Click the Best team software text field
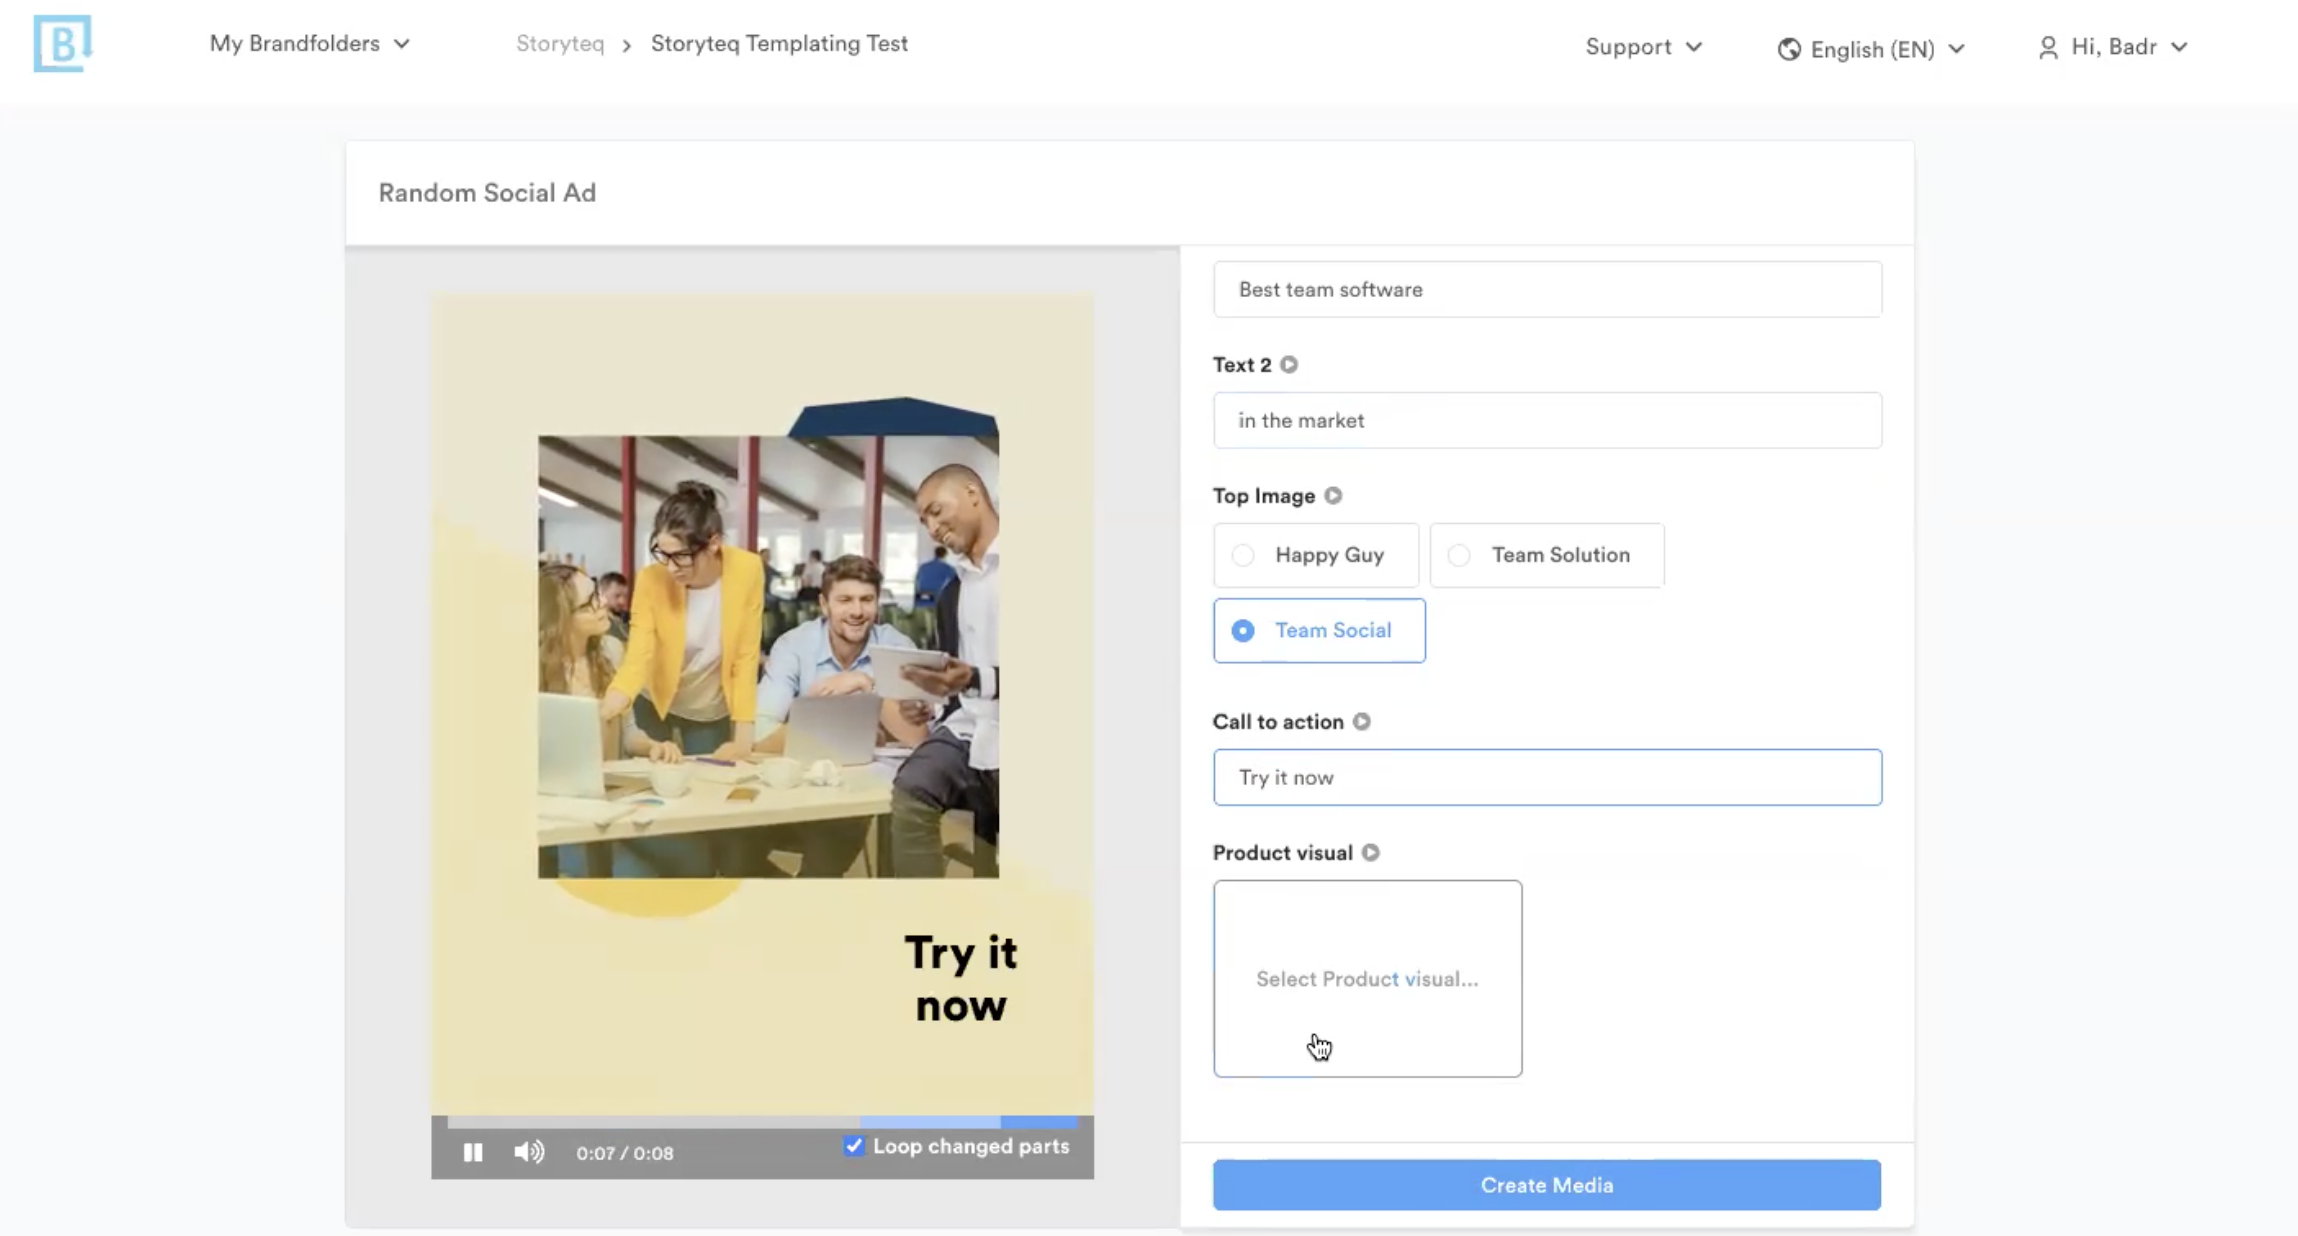 coord(1548,290)
